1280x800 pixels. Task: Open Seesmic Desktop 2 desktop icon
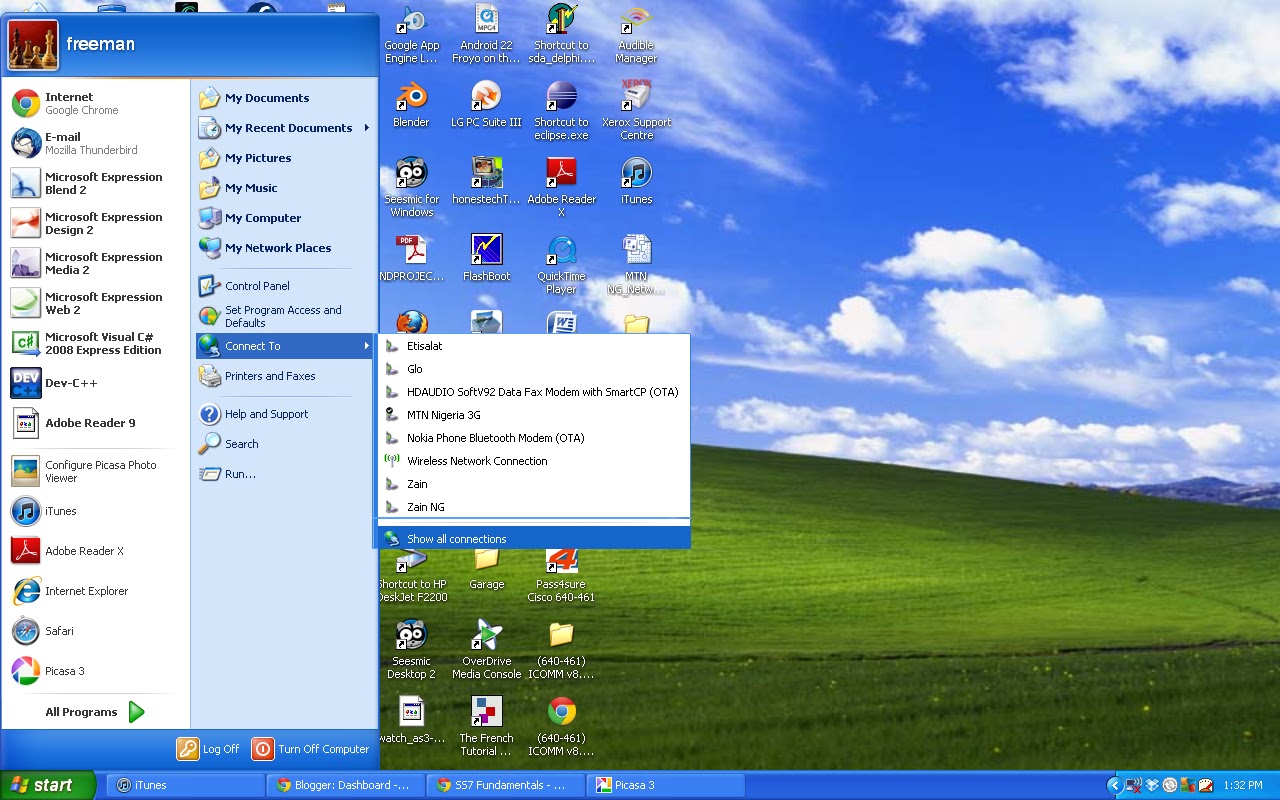tap(412, 650)
